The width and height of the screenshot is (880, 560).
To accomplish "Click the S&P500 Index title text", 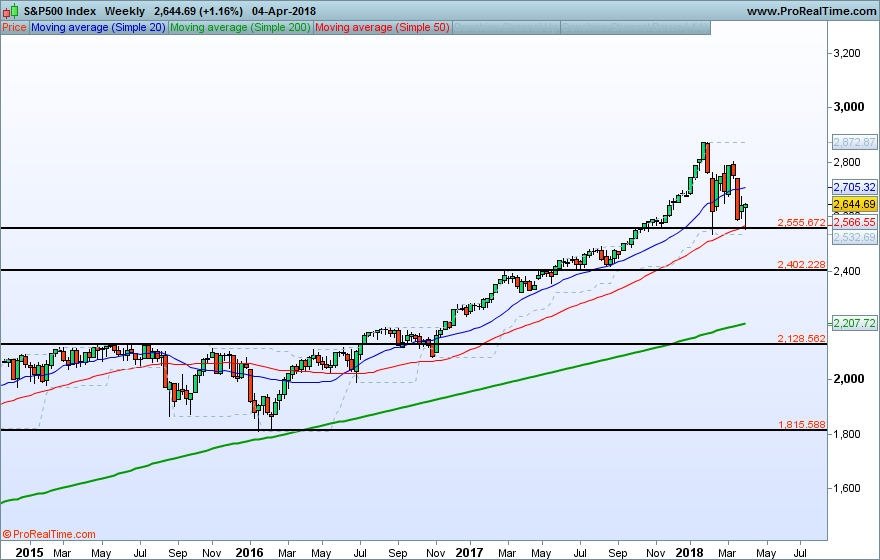I will click(x=59, y=11).
